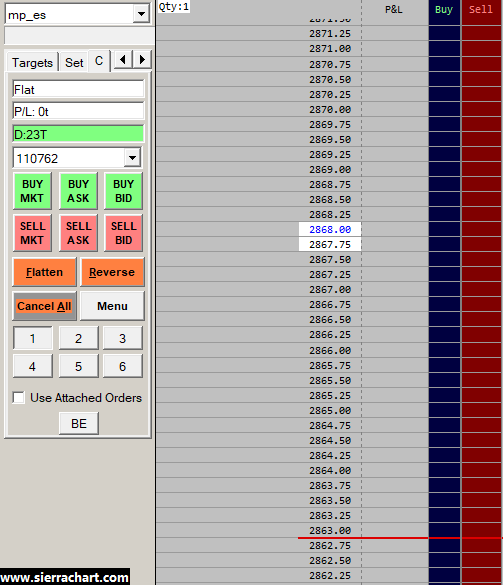Image resolution: width=503 pixels, height=585 pixels.
Task: Open the 110762 account dropdown
Action: point(132,158)
